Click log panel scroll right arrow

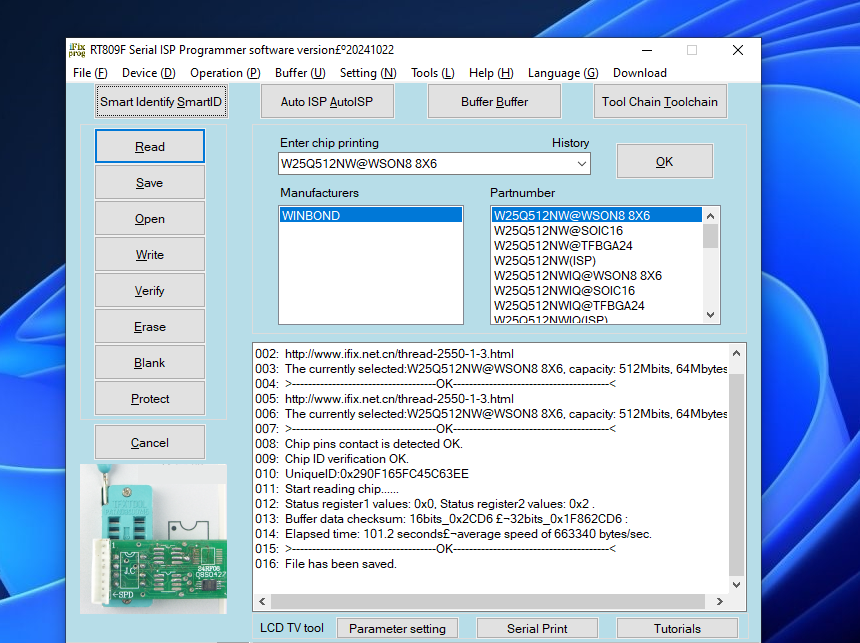tap(720, 602)
